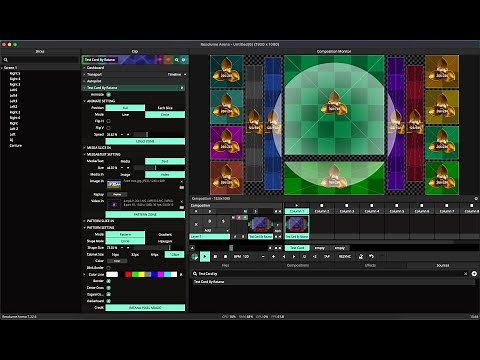Click the white Color Line swatch
This screenshot has width=480, height=360.
tap(112, 274)
